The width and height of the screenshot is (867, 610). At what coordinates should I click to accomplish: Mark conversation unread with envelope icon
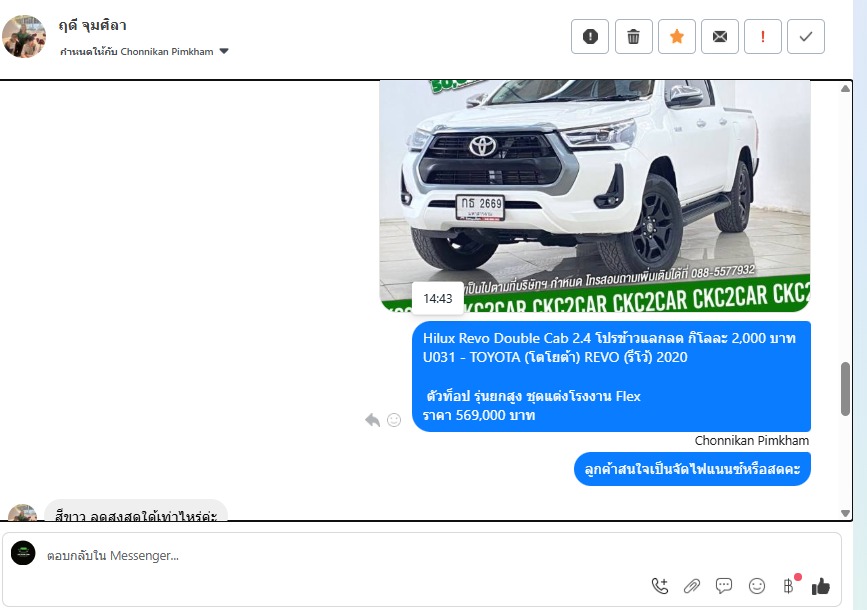coord(720,37)
